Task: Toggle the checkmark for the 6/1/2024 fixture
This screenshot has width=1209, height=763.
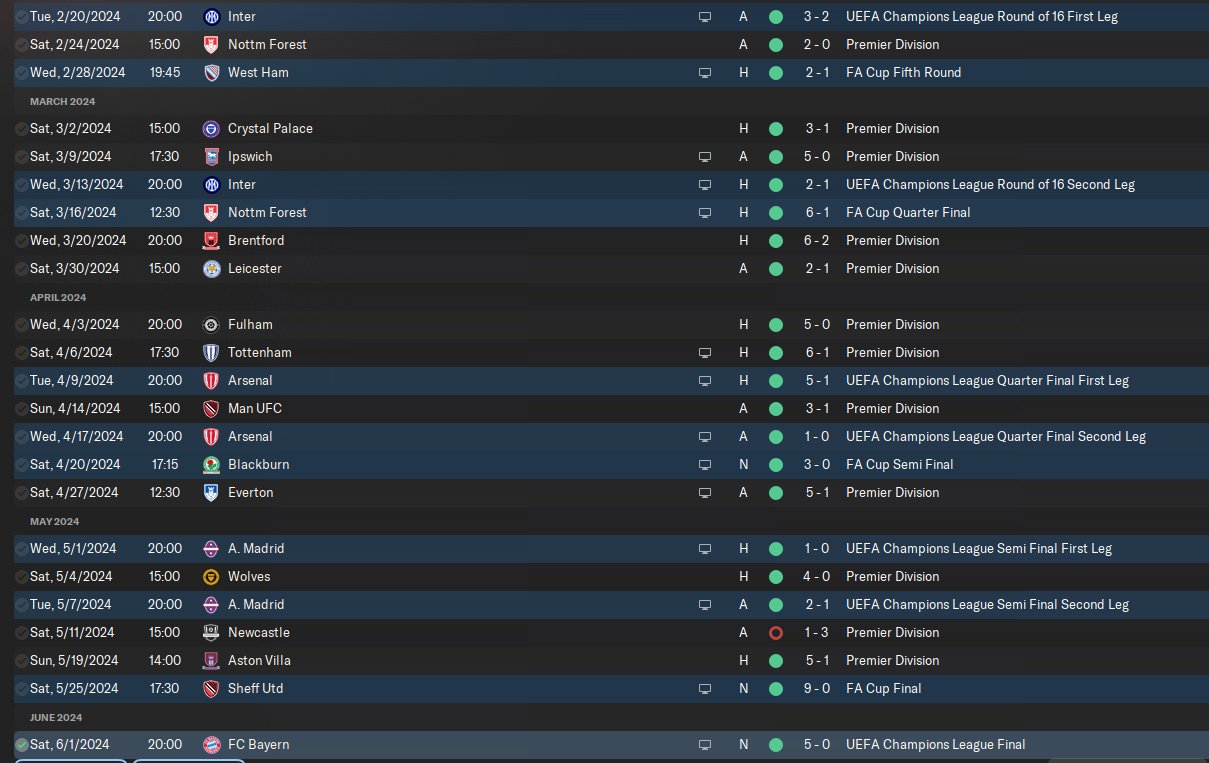Action: point(22,744)
